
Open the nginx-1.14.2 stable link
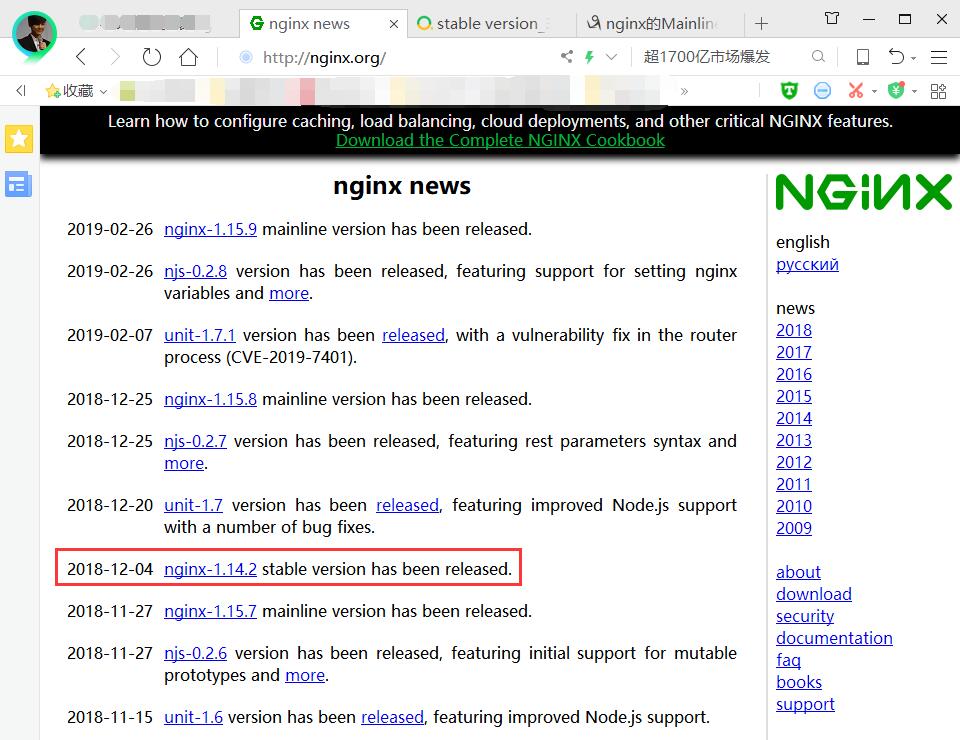pos(210,569)
